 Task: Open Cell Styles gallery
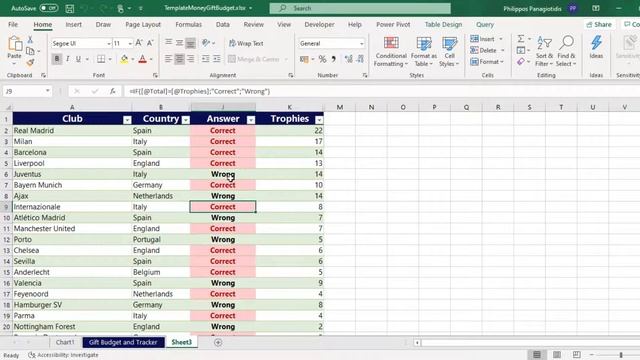[449, 52]
